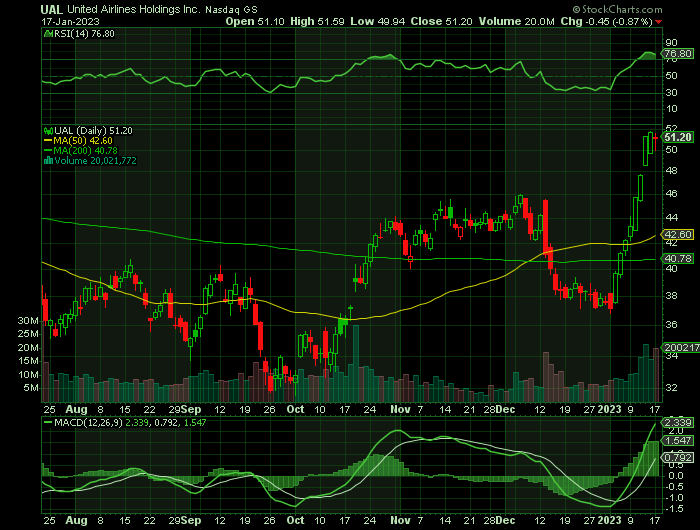Click the -0.5 level on MACD axis
This screenshot has width=700, height=530.
[x=675, y=487]
